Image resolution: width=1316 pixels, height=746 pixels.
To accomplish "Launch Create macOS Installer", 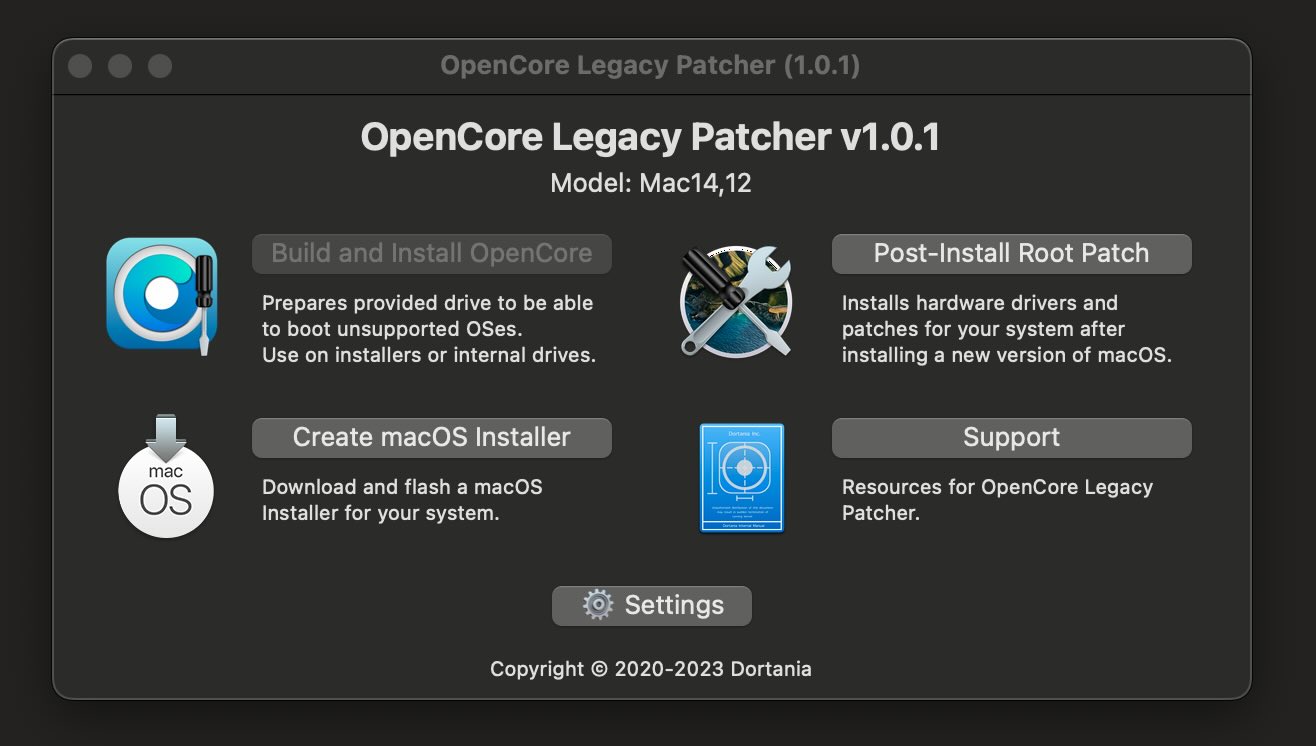I will pos(432,437).
